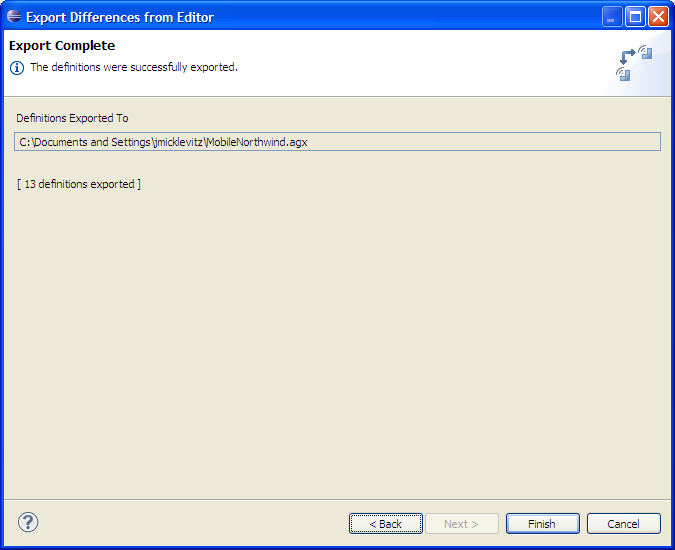Click the grayed-out Next > button
The width and height of the screenshot is (675, 550).
[x=461, y=524]
